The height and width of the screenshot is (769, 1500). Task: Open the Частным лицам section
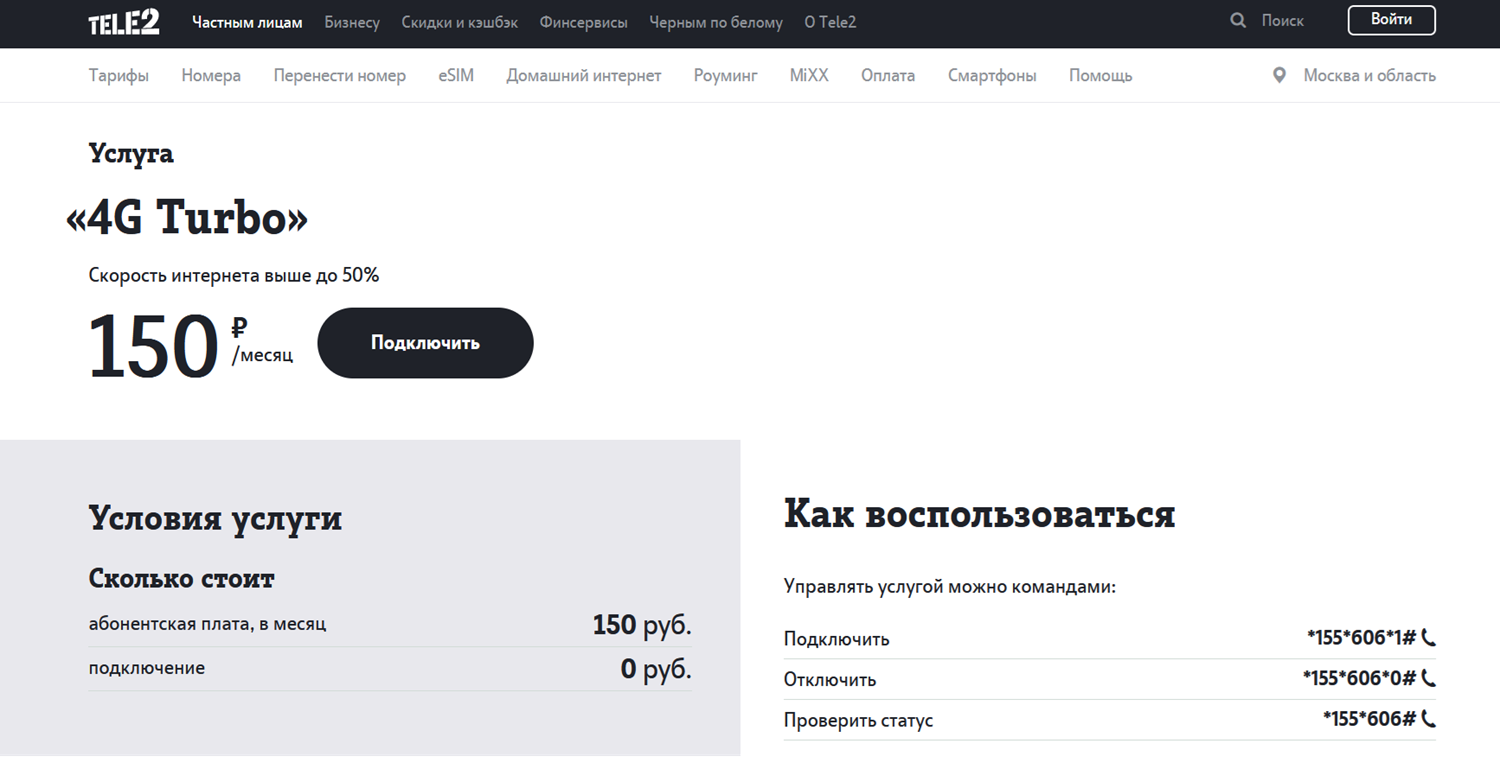(x=247, y=22)
